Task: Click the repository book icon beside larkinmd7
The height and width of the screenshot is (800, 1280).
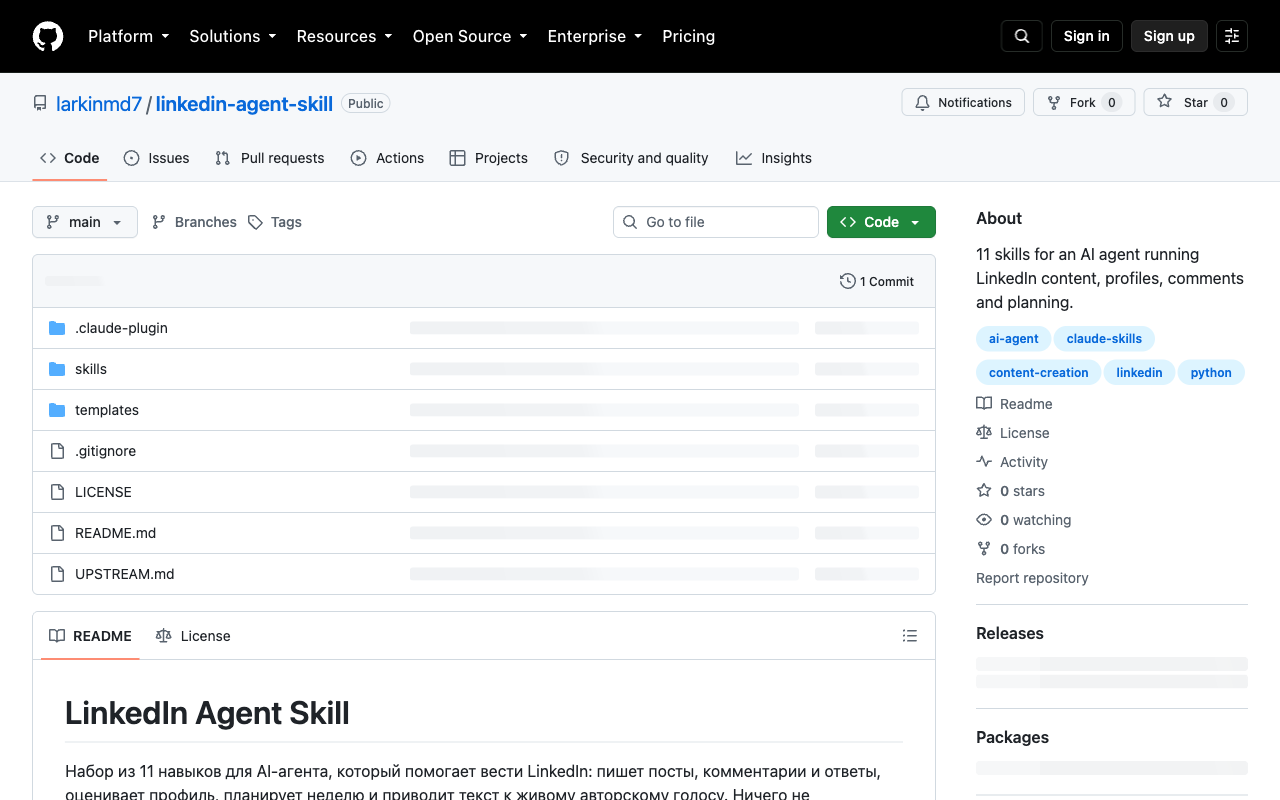Action: click(x=40, y=103)
